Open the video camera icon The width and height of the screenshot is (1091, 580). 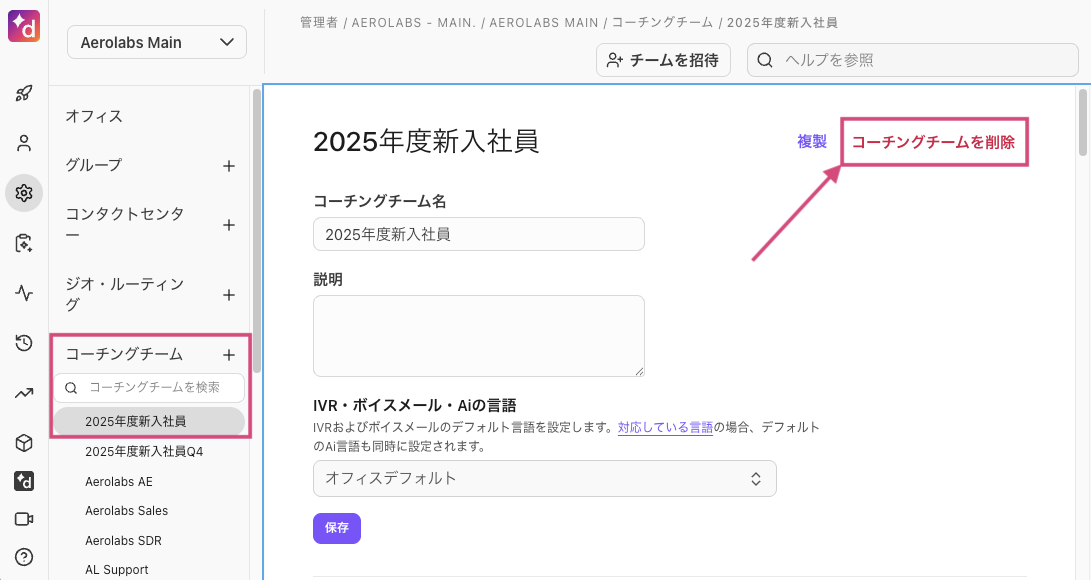(x=24, y=519)
